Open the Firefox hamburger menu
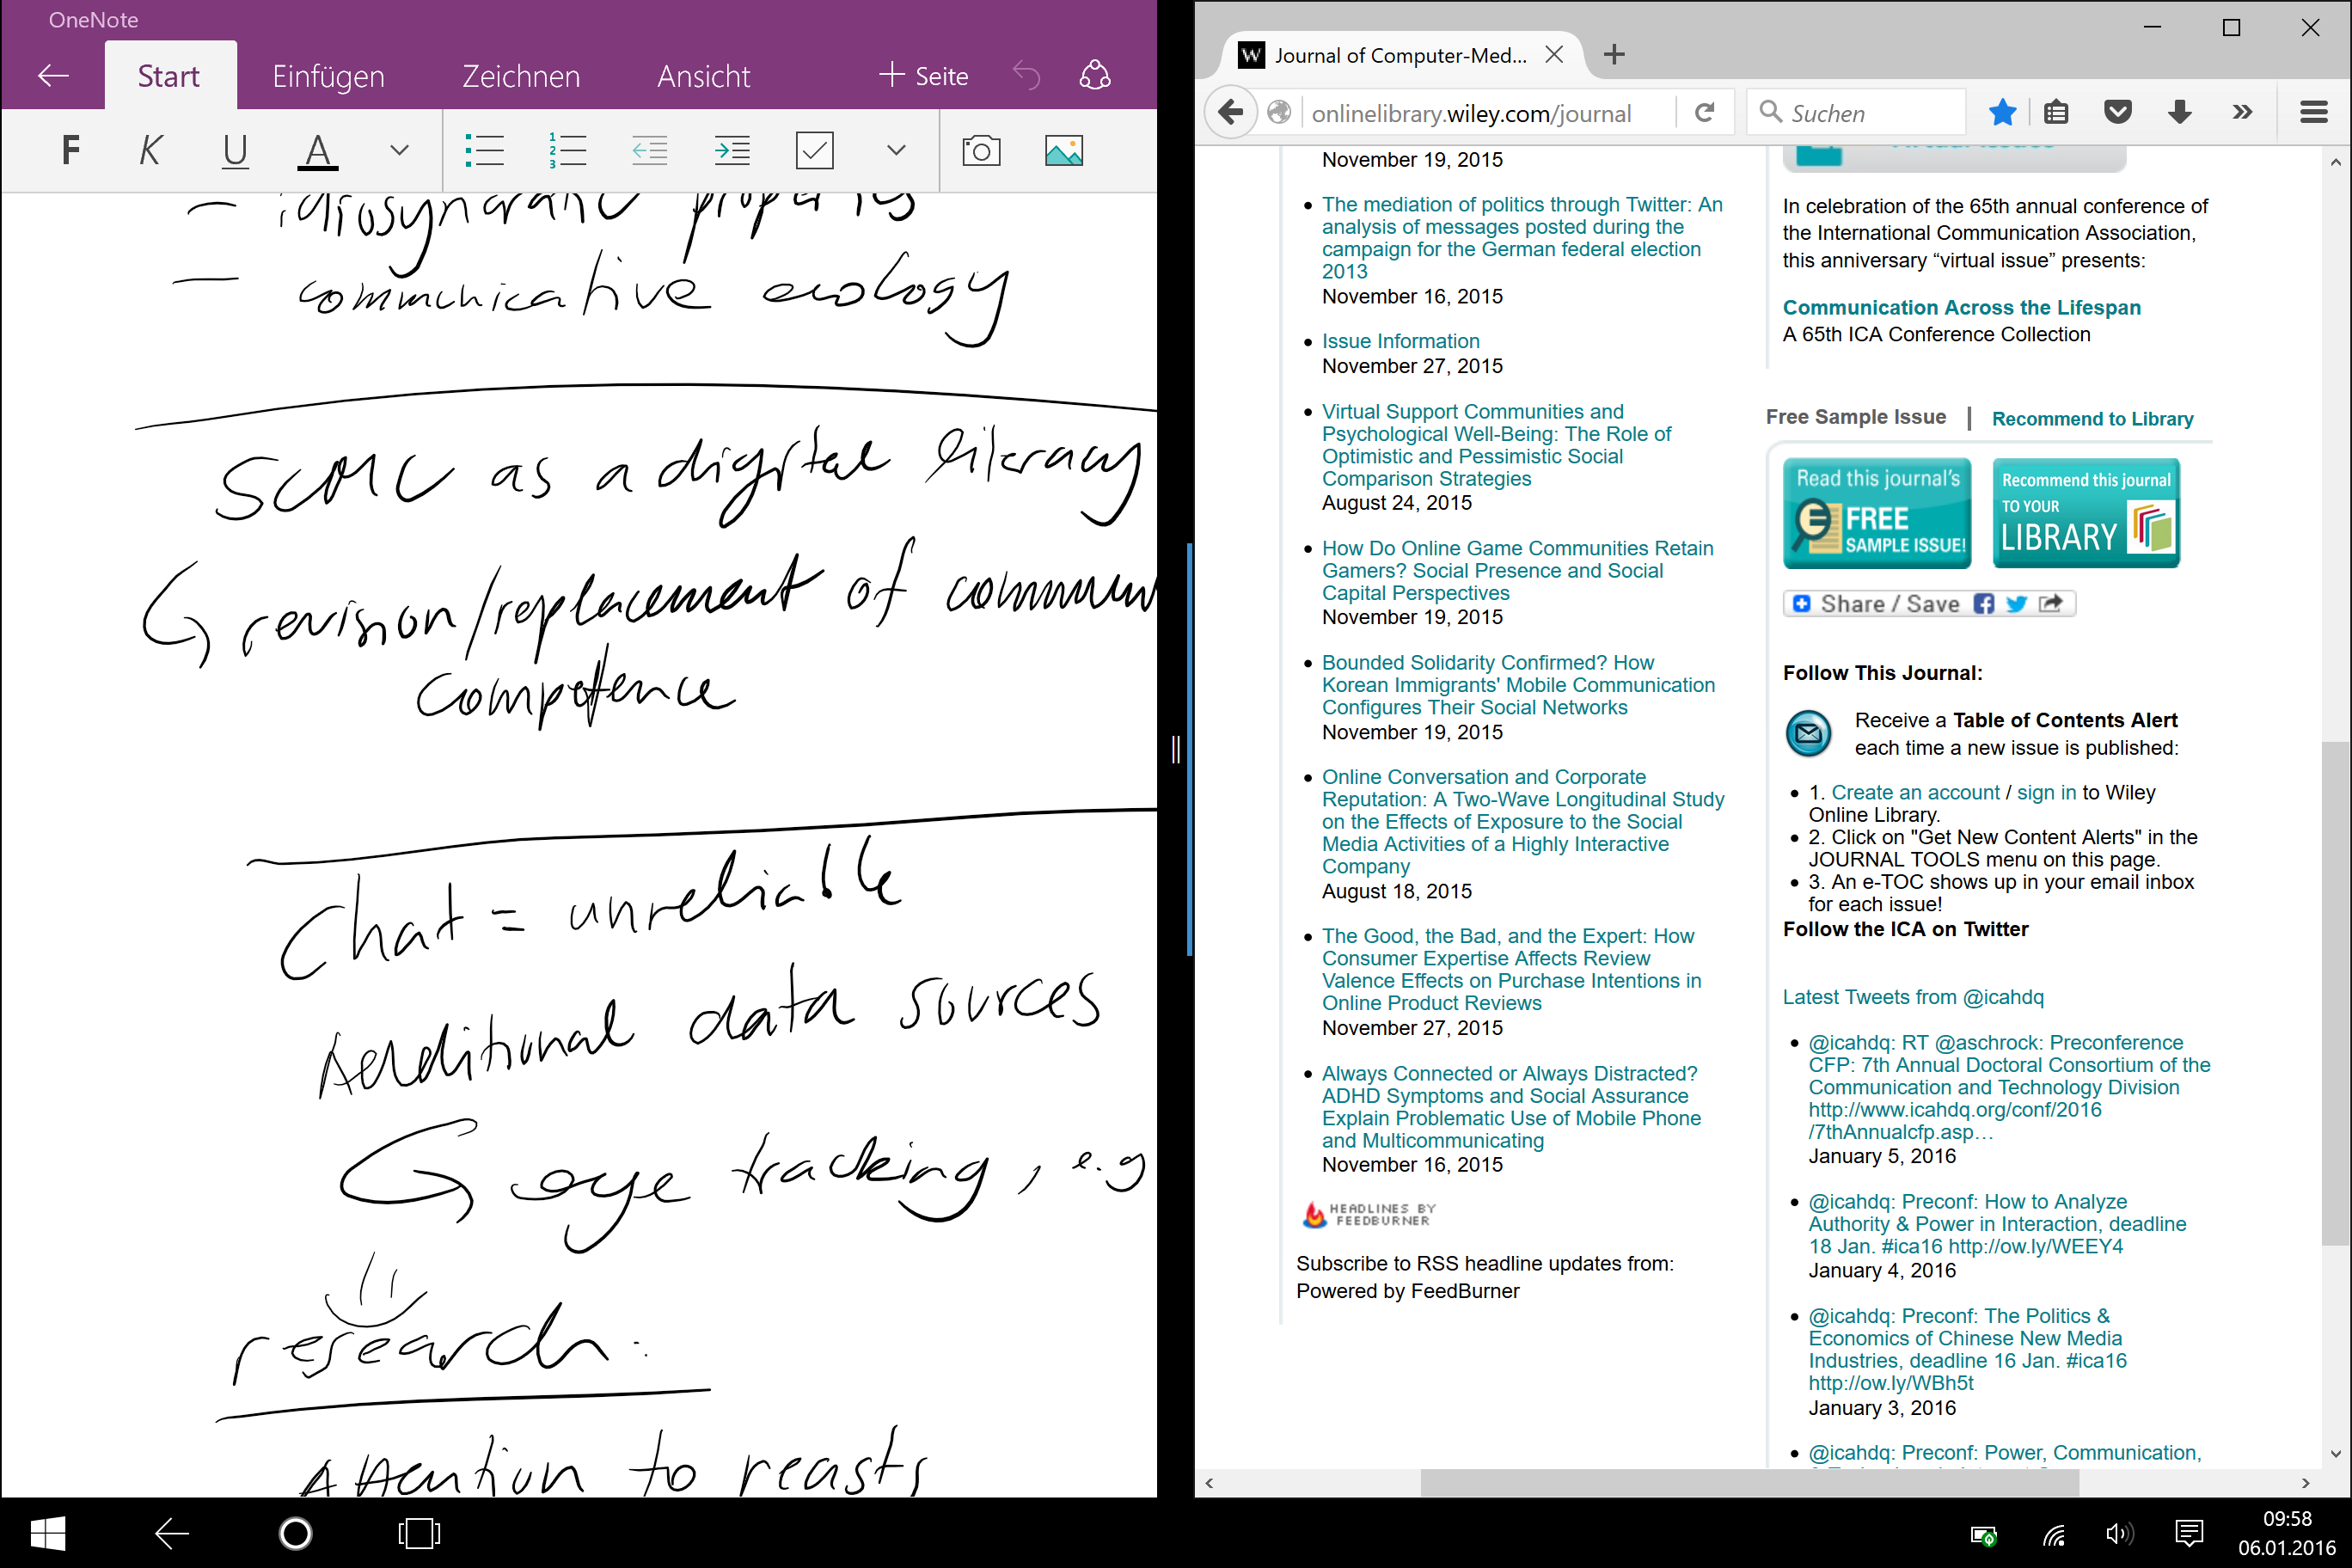 2314,113
